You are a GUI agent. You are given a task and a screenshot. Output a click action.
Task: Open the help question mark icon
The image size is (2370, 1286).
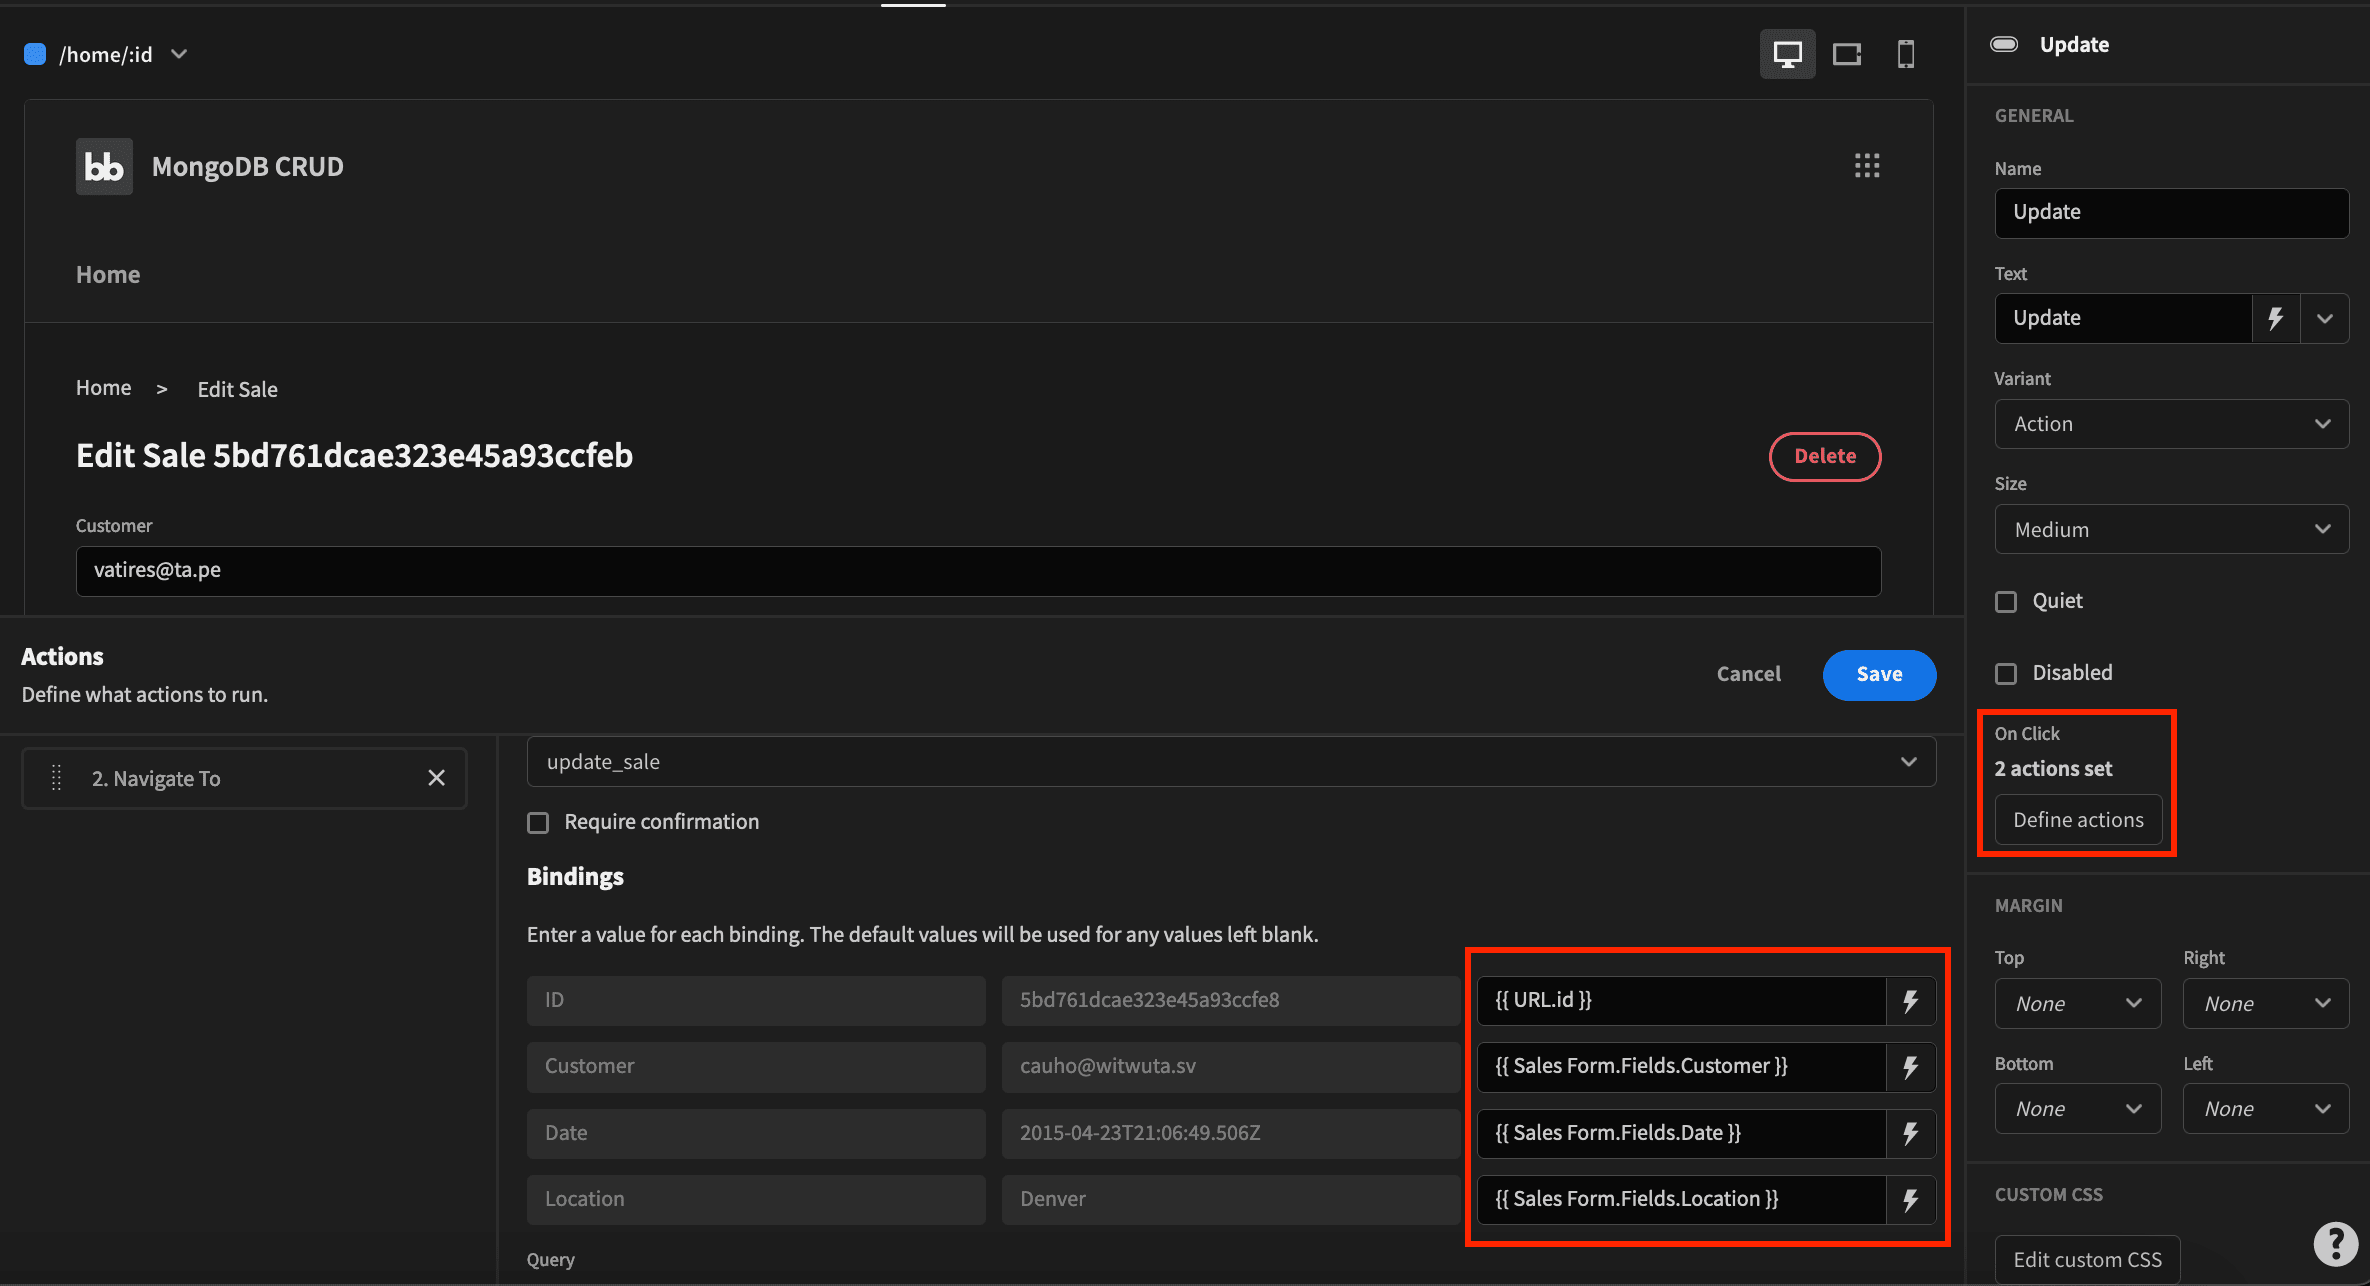point(2336,1244)
